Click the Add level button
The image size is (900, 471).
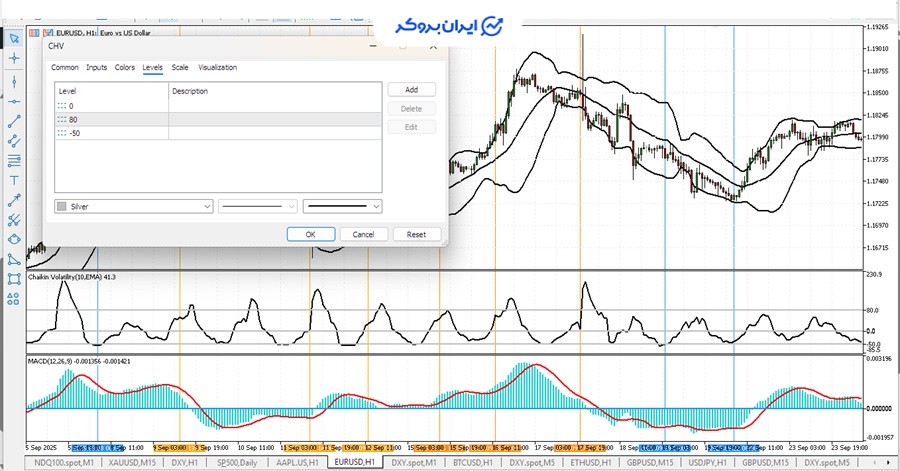(x=411, y=90)
